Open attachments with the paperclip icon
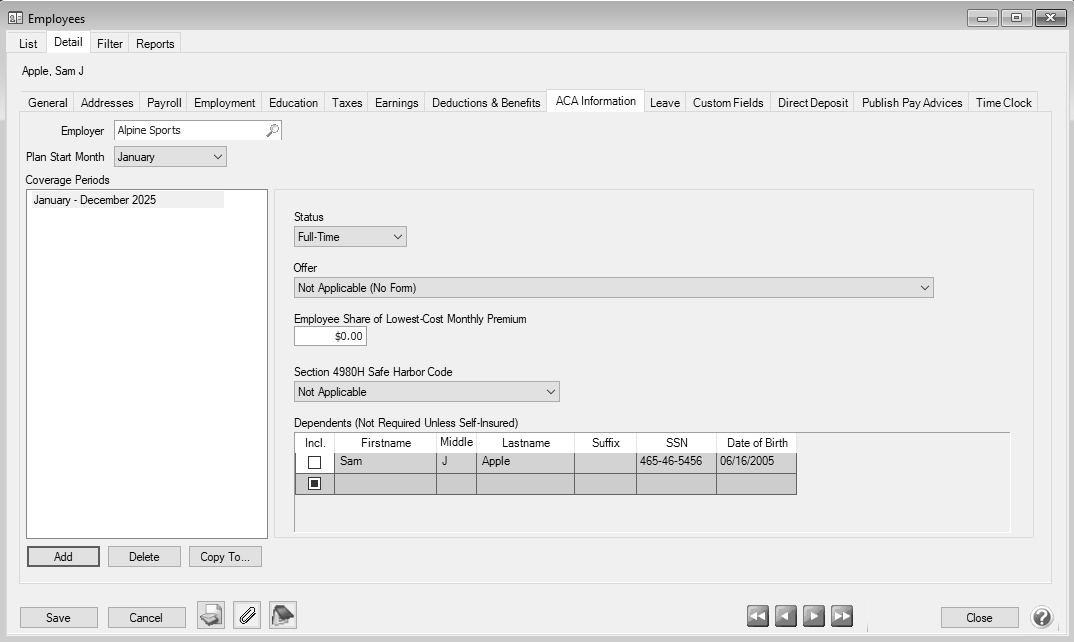This screenshot has width=1074, height=642. [247, 615]
